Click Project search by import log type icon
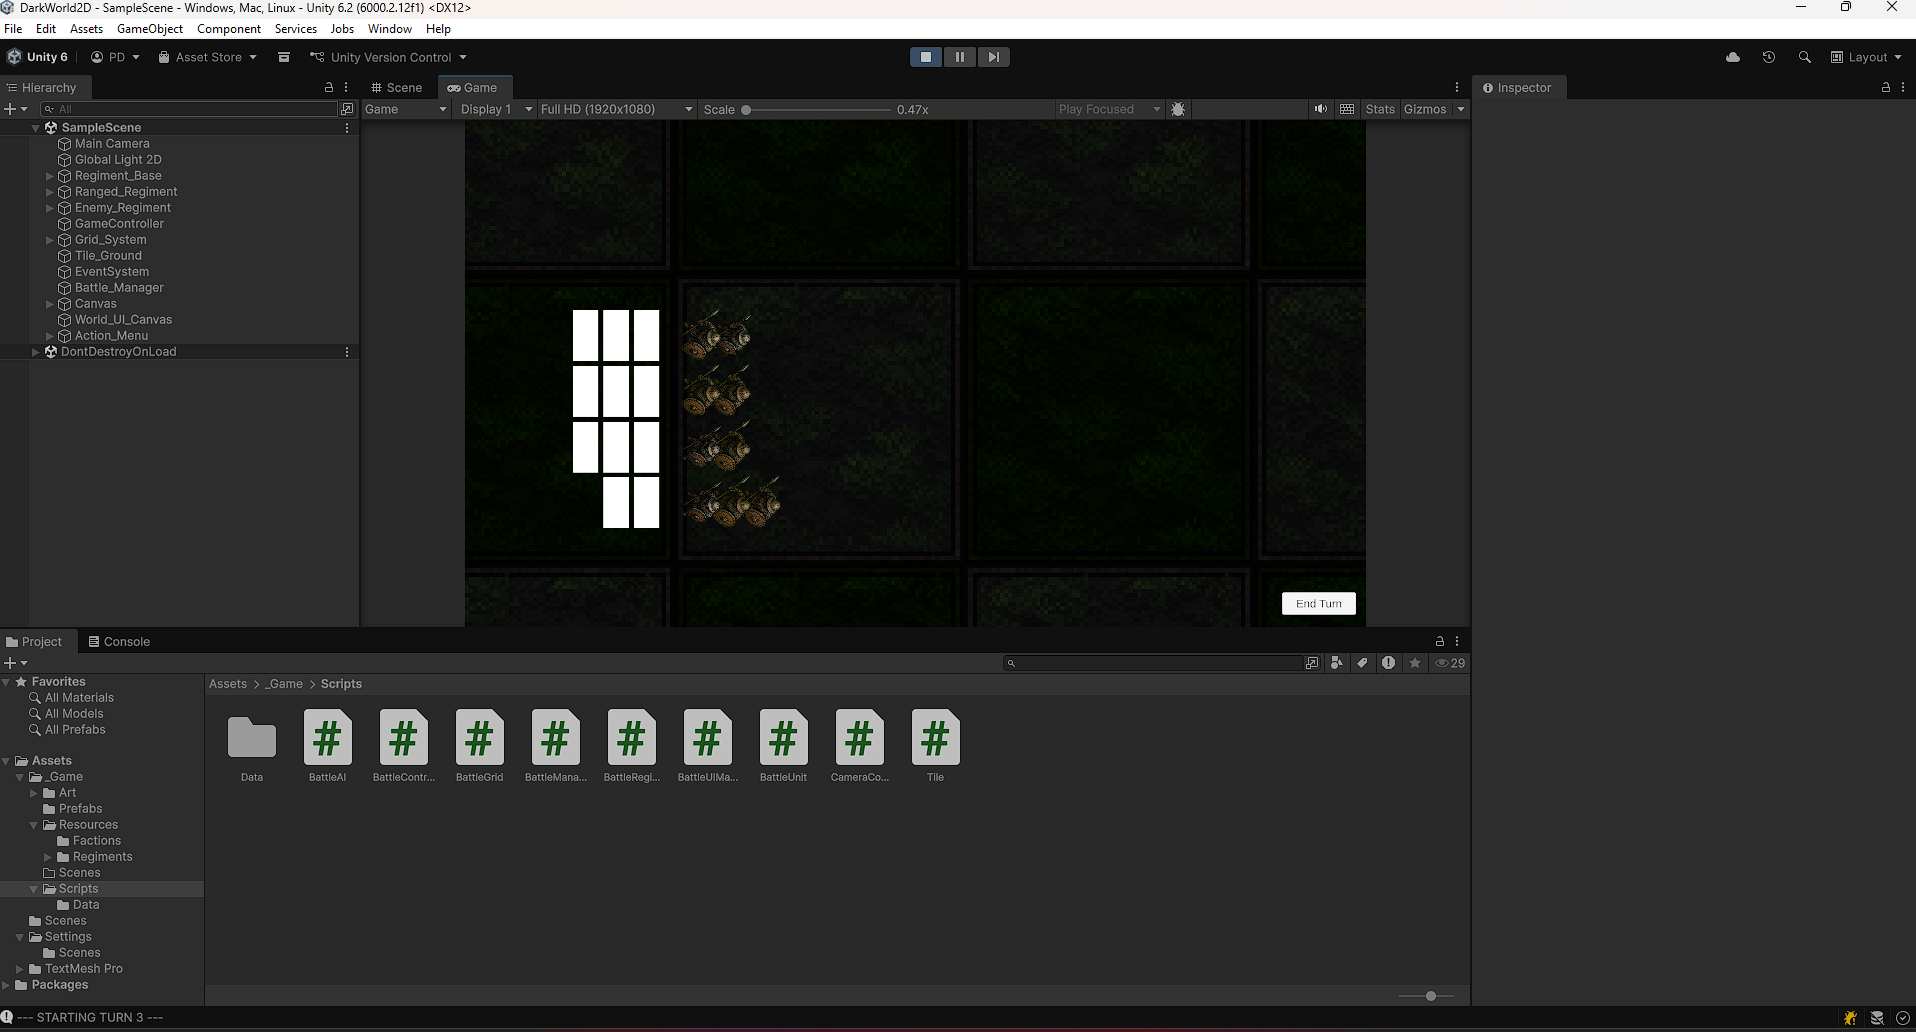 pyautogui.click(x=1389, y=663)
